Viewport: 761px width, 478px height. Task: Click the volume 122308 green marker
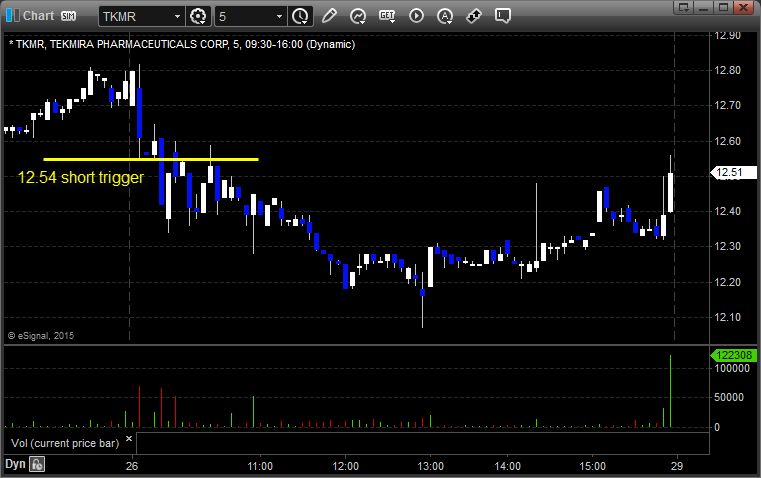click(x=734, y=355)
